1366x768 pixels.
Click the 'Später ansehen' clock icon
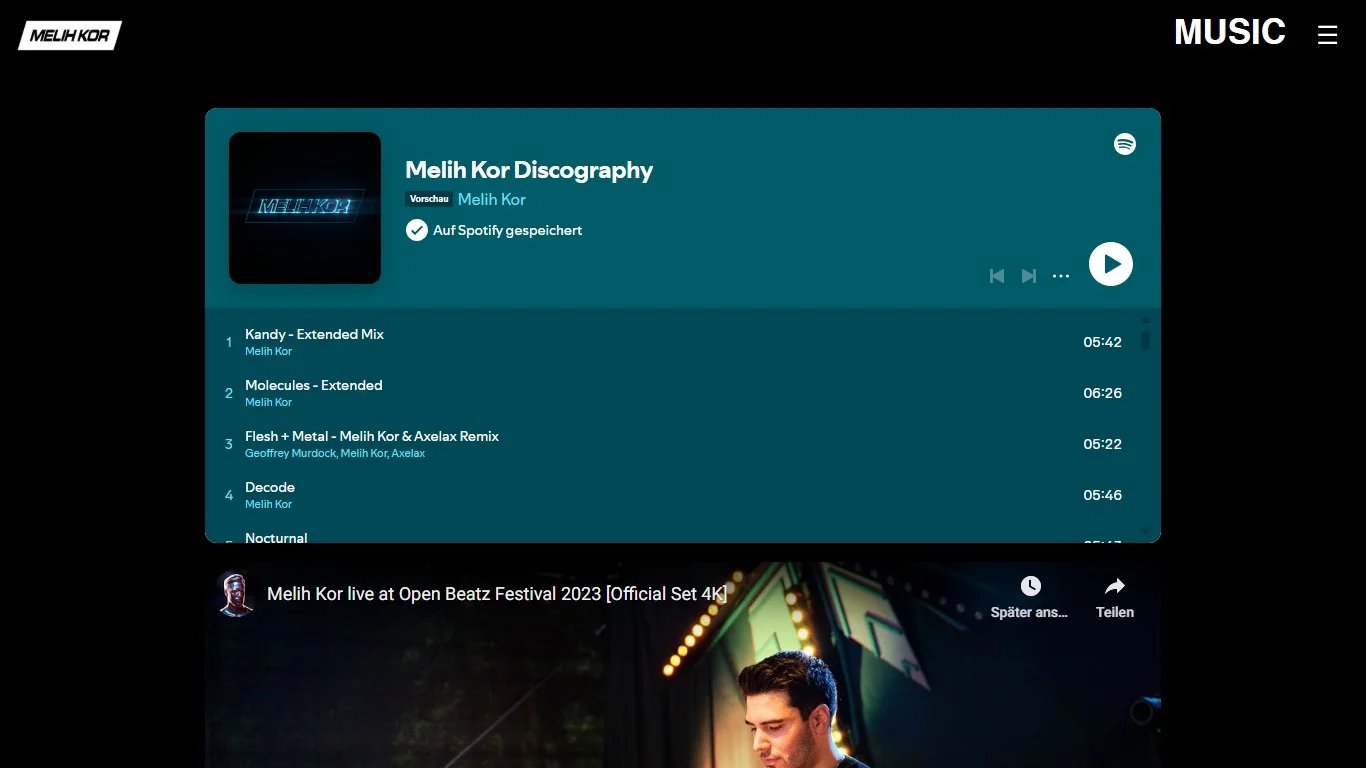click(x=1030, y=586)
